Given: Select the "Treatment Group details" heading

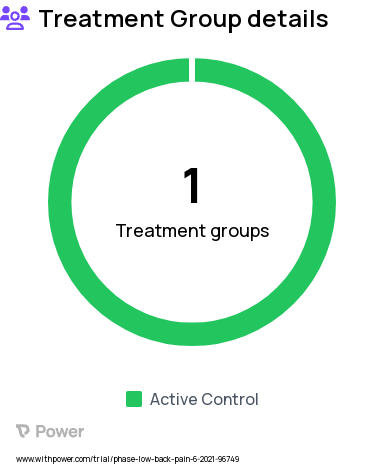Looking at the screenshot, I should [184, 19].
